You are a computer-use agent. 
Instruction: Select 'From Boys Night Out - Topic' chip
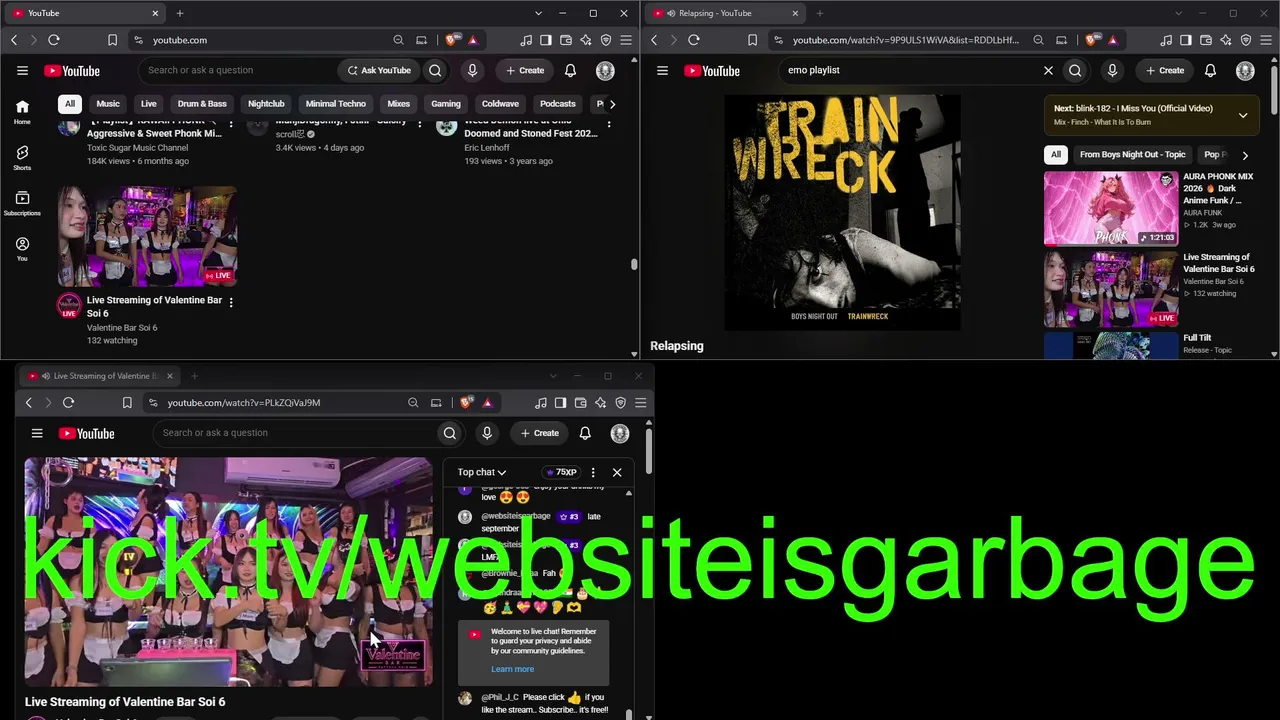pos(1132,155)
